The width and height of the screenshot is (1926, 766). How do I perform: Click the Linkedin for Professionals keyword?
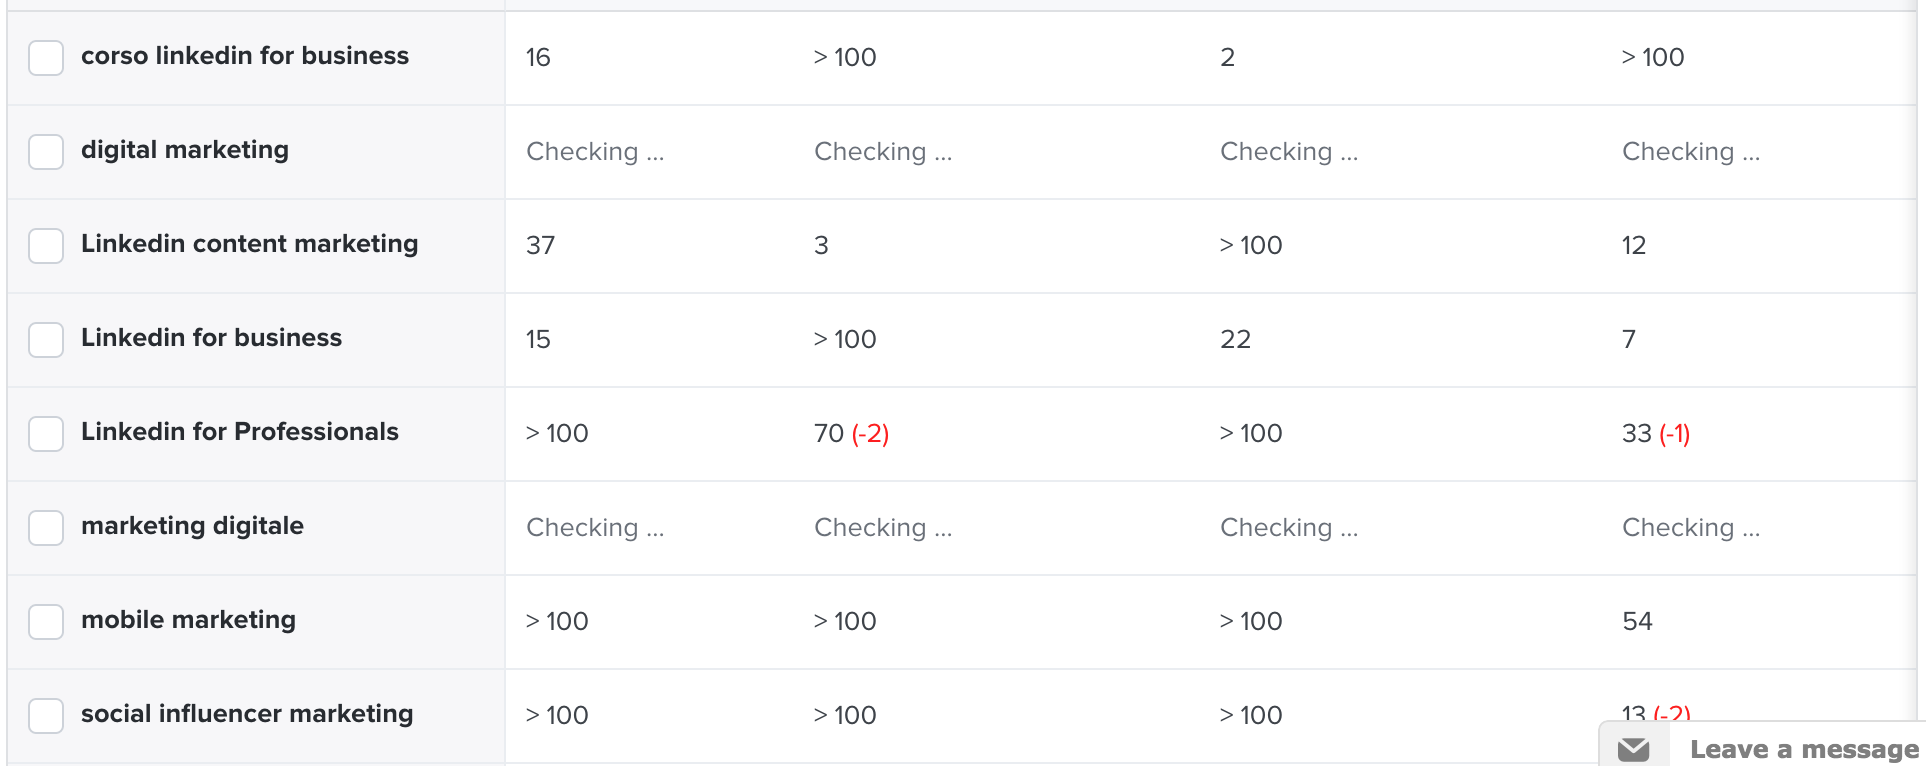coord(240,432)
